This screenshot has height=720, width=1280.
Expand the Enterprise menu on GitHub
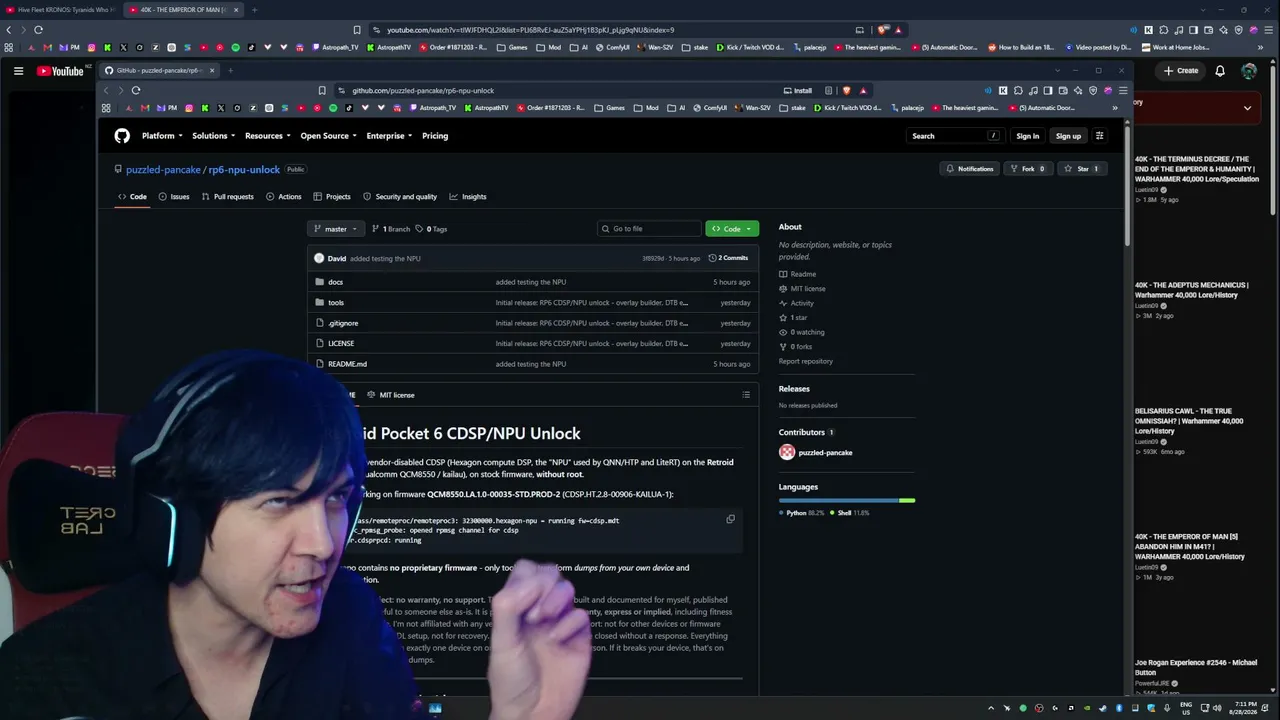pos(389,136)
